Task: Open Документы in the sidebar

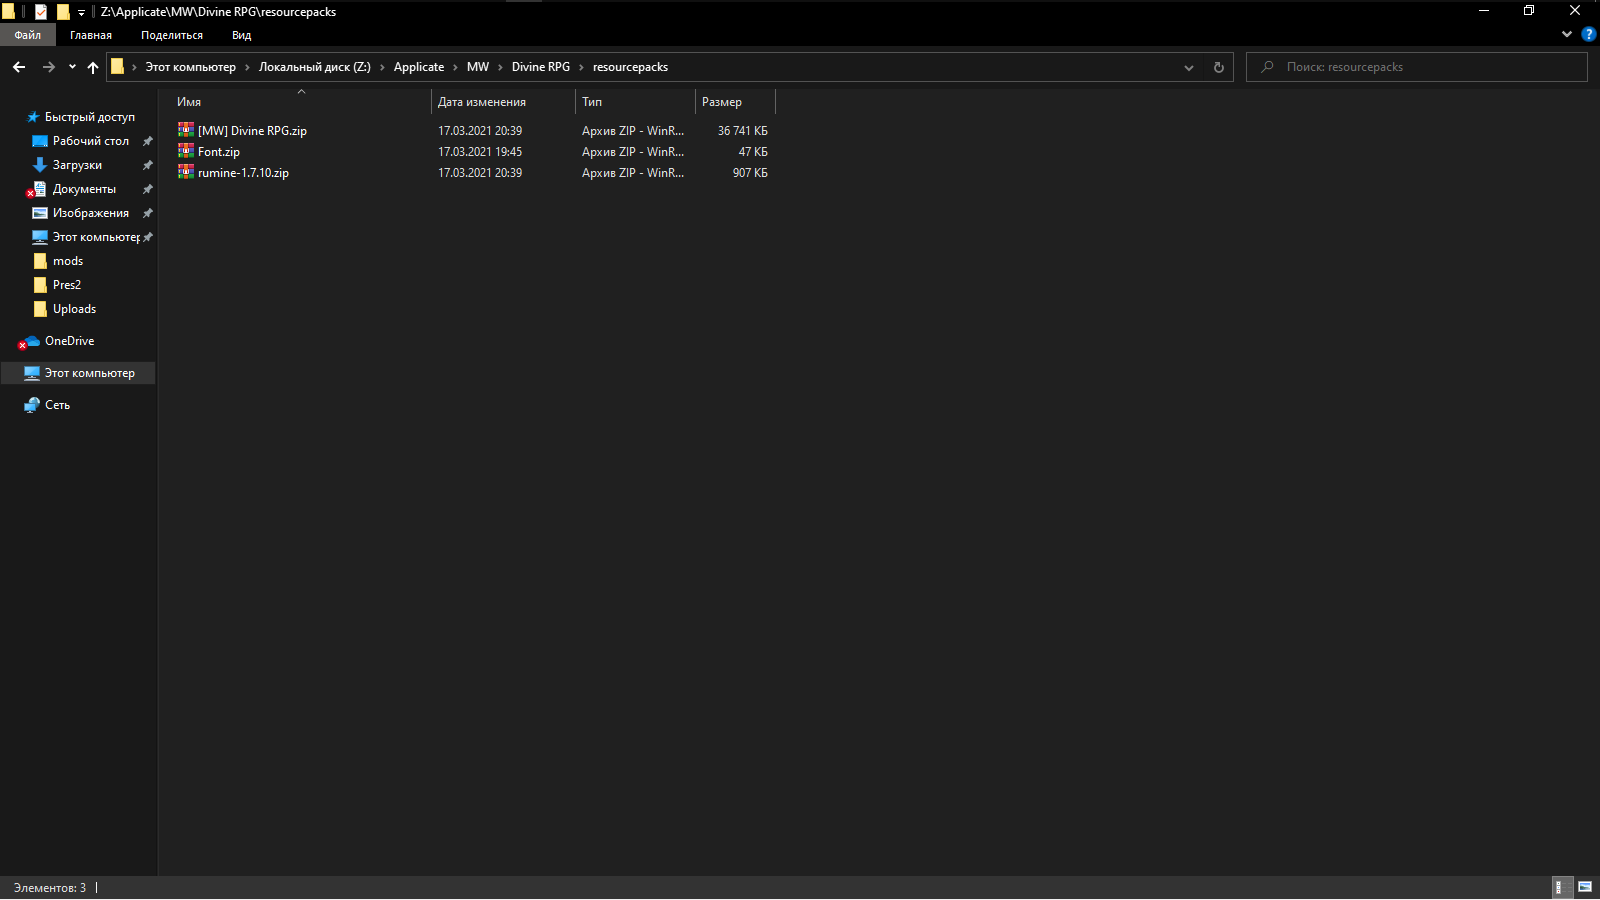Action: point(84,189)
